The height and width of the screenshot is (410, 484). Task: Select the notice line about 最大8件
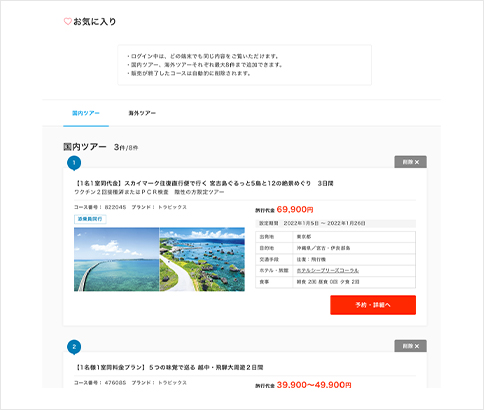pos(205,65)
